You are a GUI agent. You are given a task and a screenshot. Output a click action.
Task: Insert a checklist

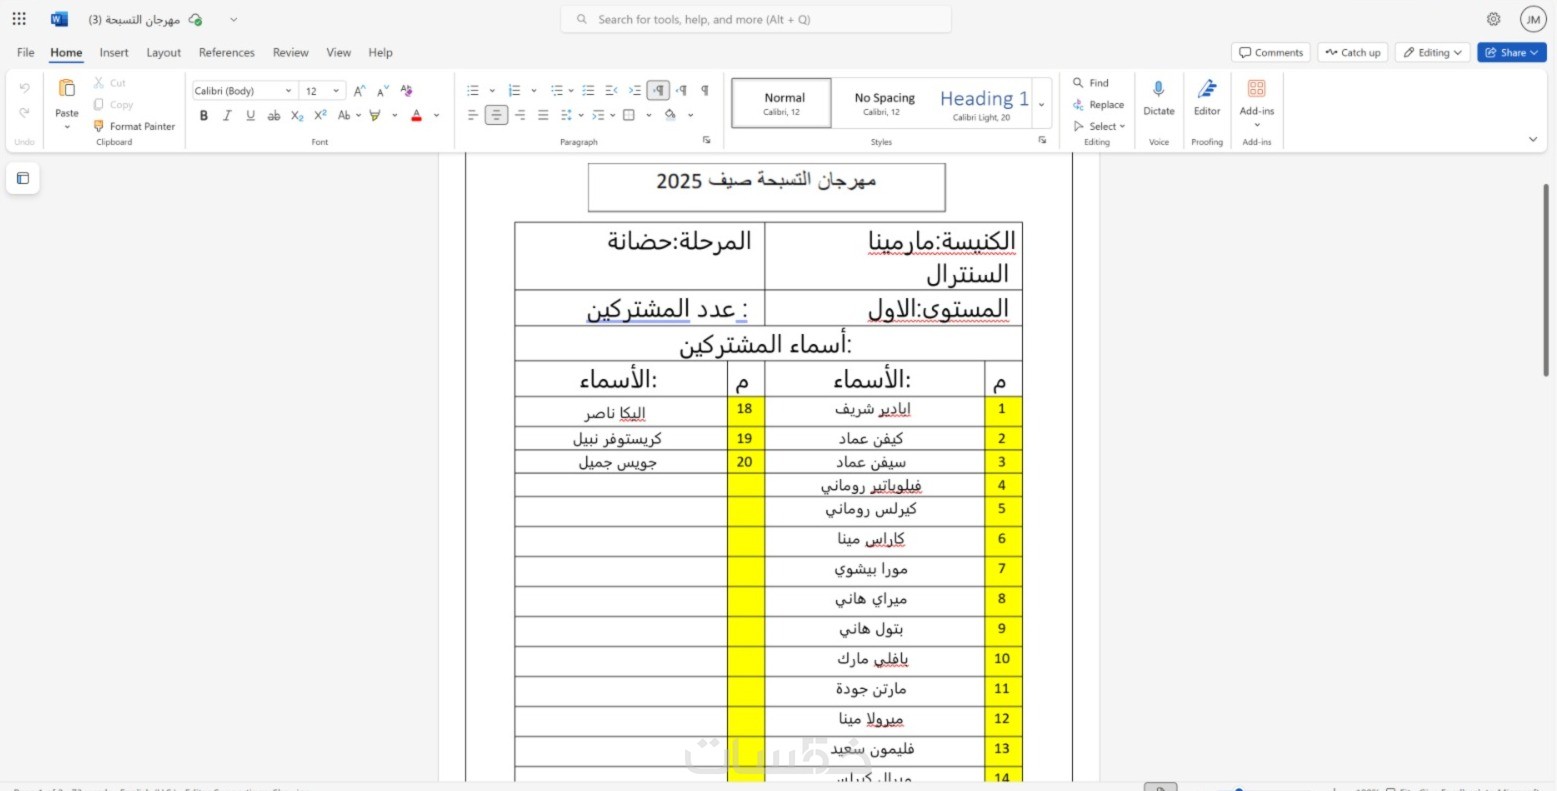(588, 90)
